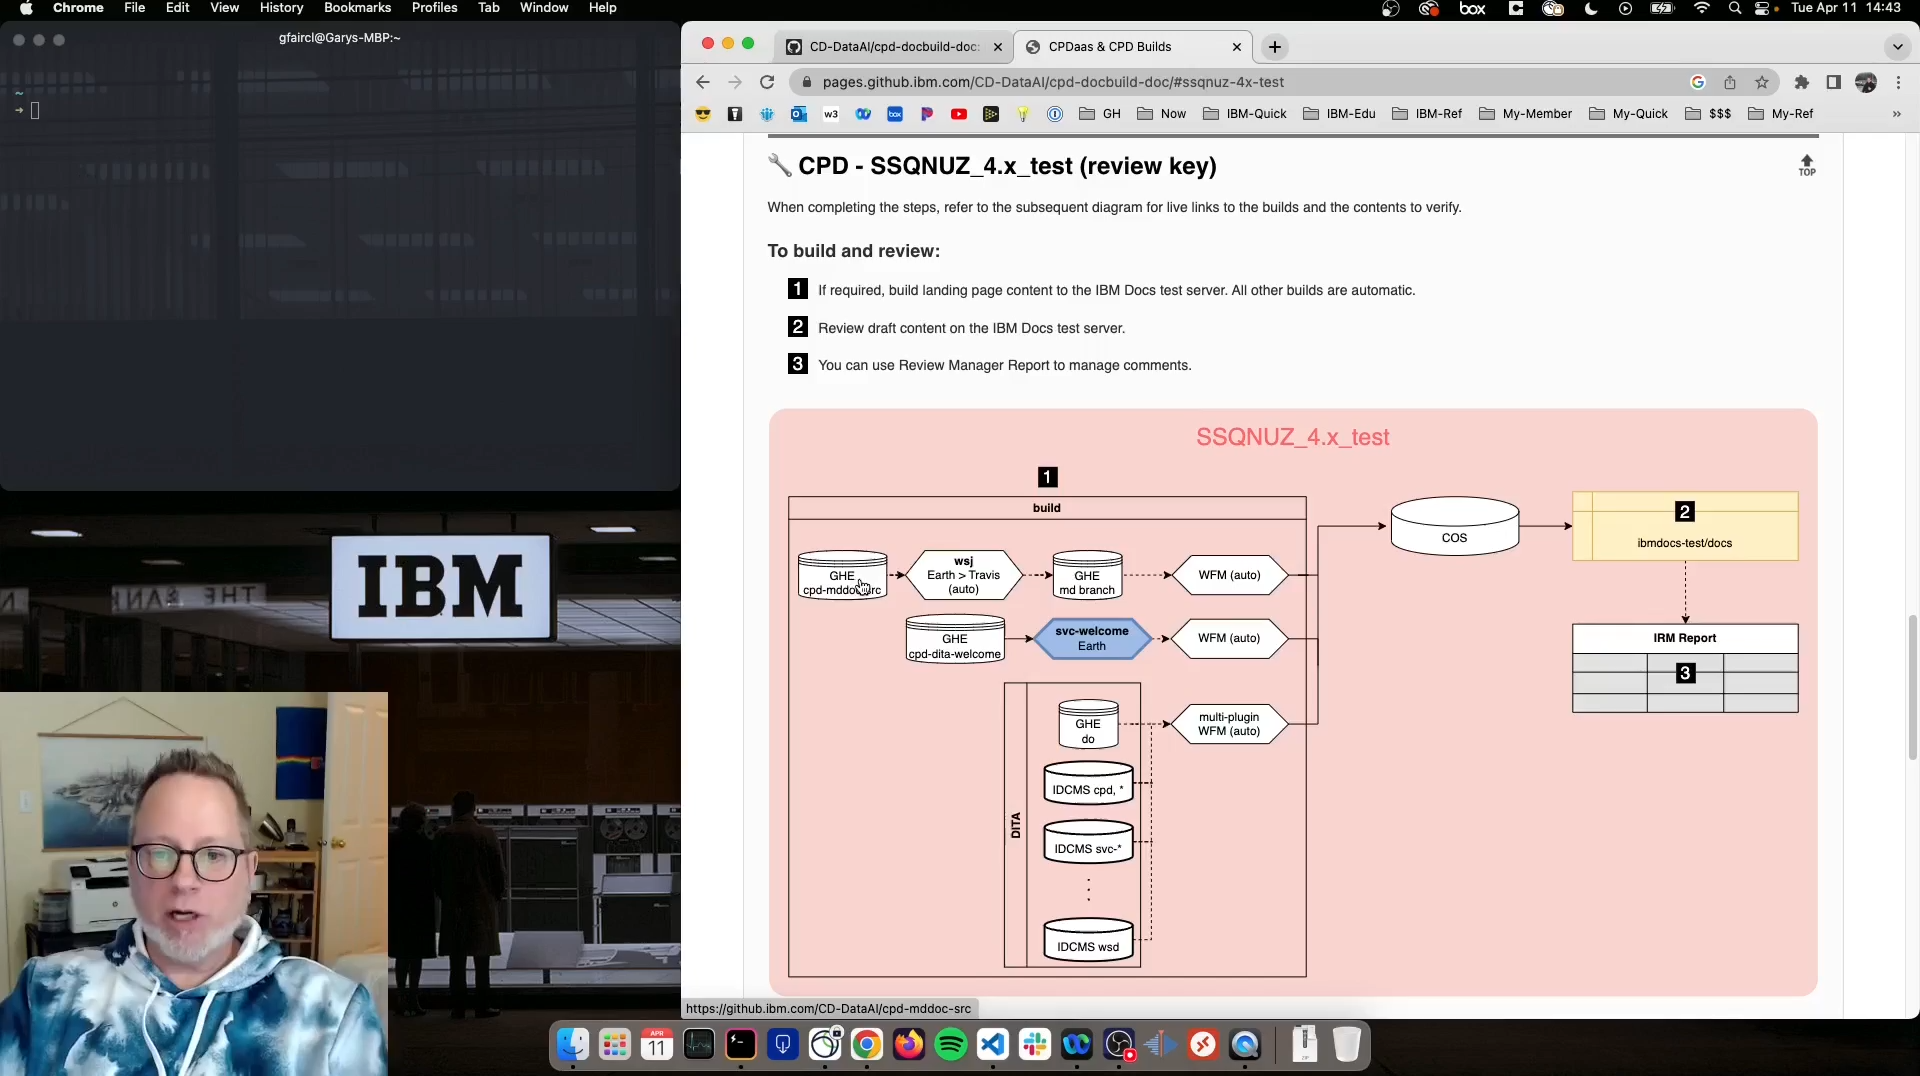The image size is (1920, 1076).
Task: Open Spotify from the Dock
Action: (x=951, y=1045)
